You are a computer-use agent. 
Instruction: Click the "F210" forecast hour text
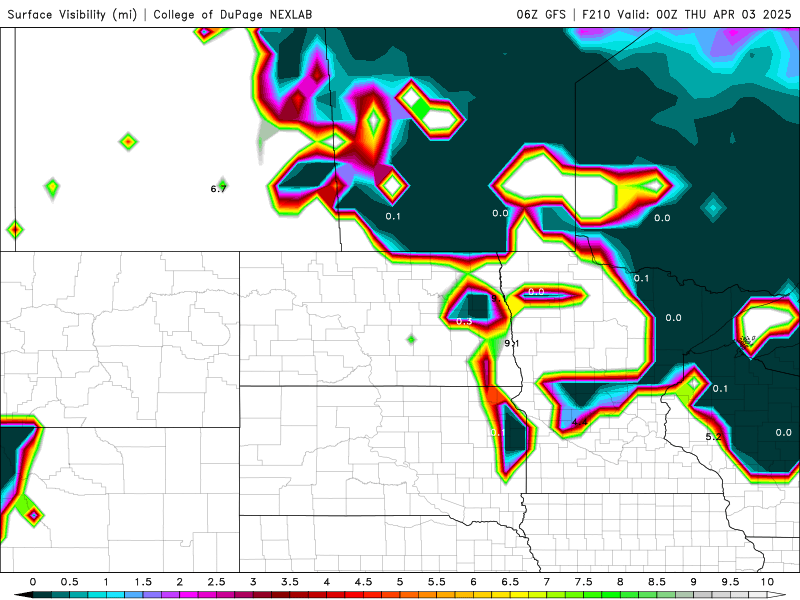point(596,14)
